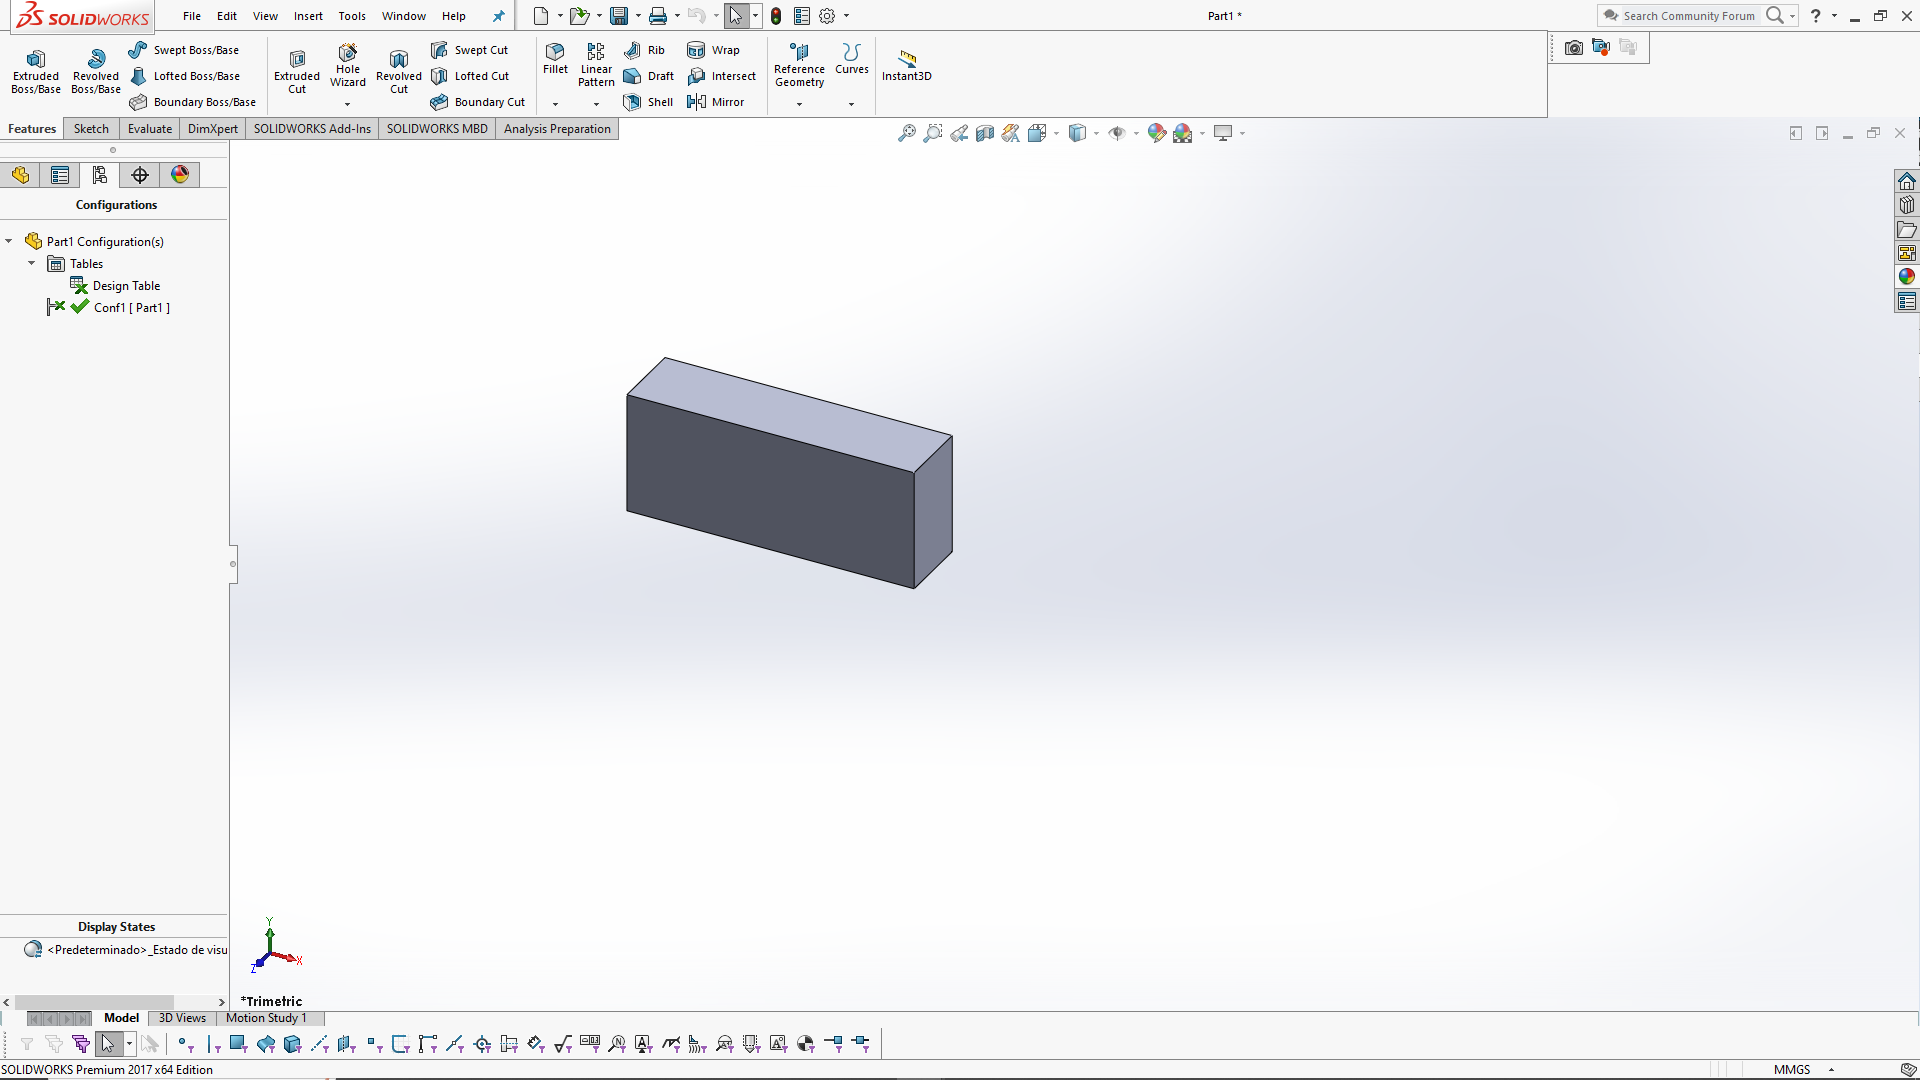Open the Motion Study 1 tab
Screen dimensions: 1920x1080
point(266,1018)
